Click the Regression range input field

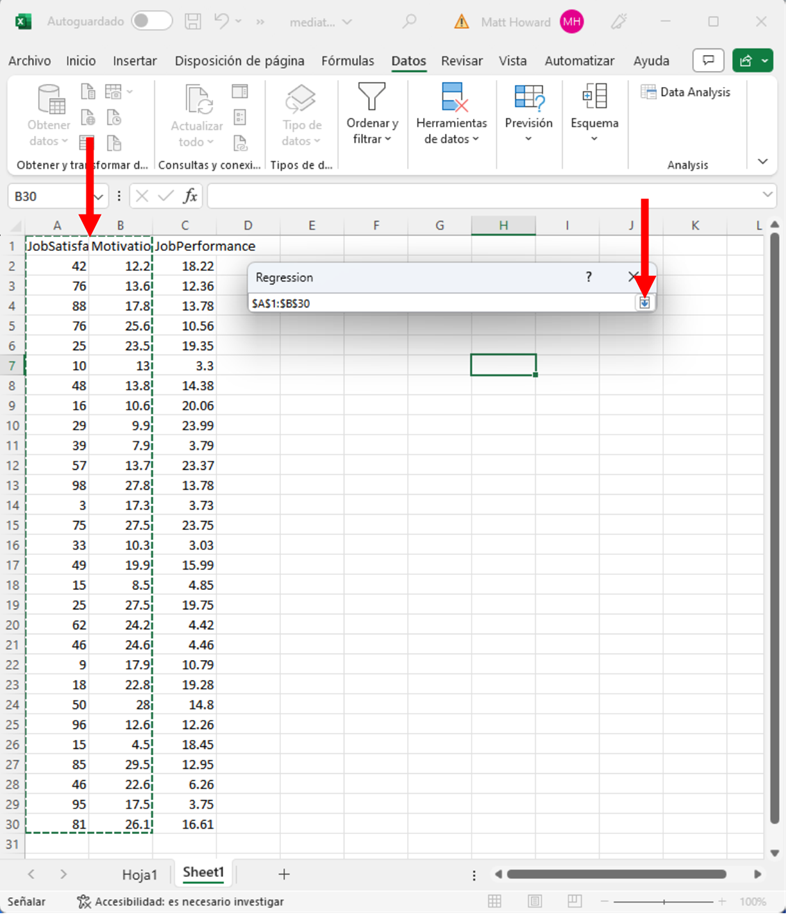[x=440, y=302]
